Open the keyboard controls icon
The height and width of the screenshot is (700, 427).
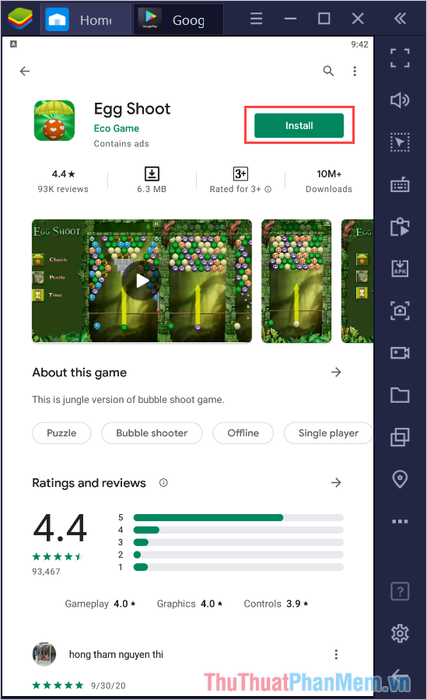coord(400,184)
